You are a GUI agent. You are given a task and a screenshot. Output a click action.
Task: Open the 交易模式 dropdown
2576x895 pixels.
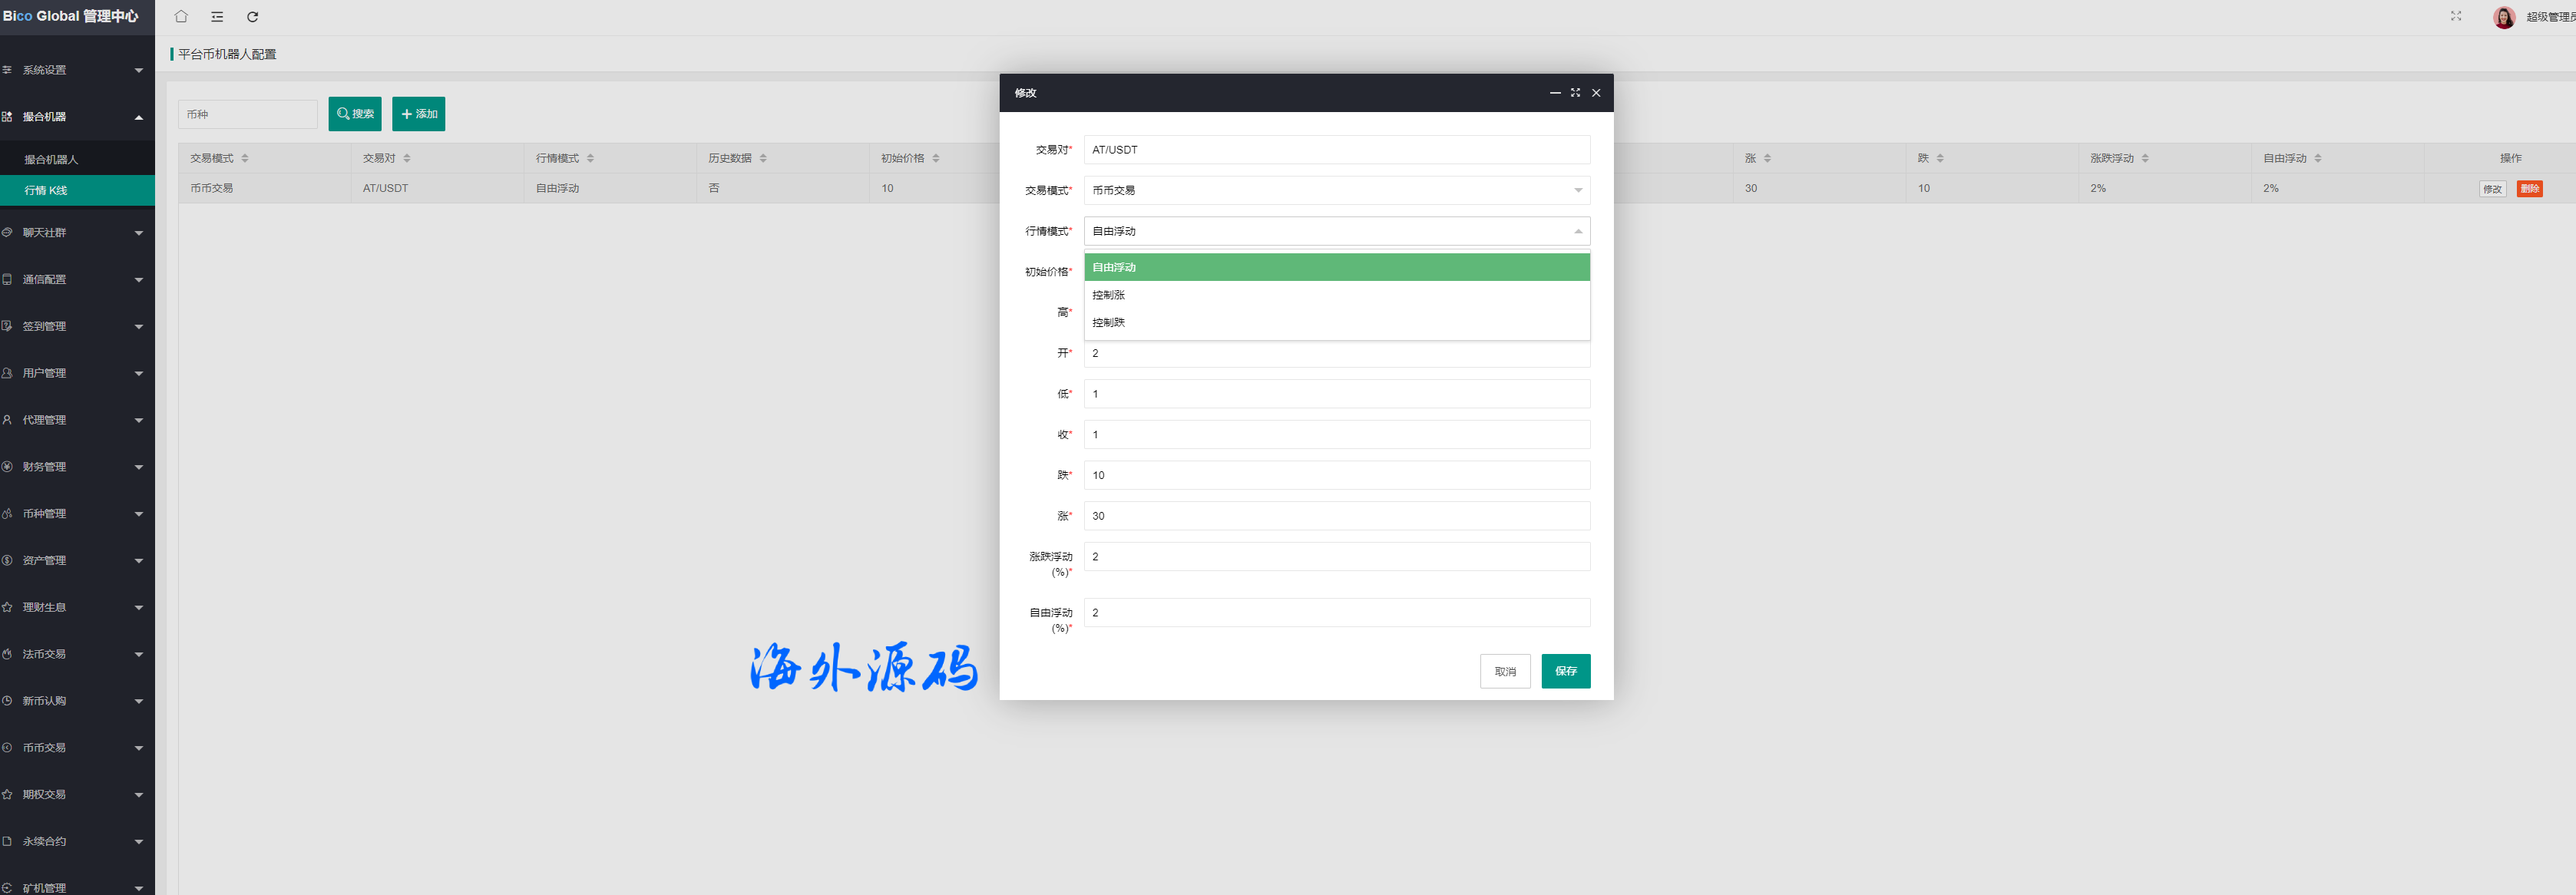click(x=1336, y=190)
